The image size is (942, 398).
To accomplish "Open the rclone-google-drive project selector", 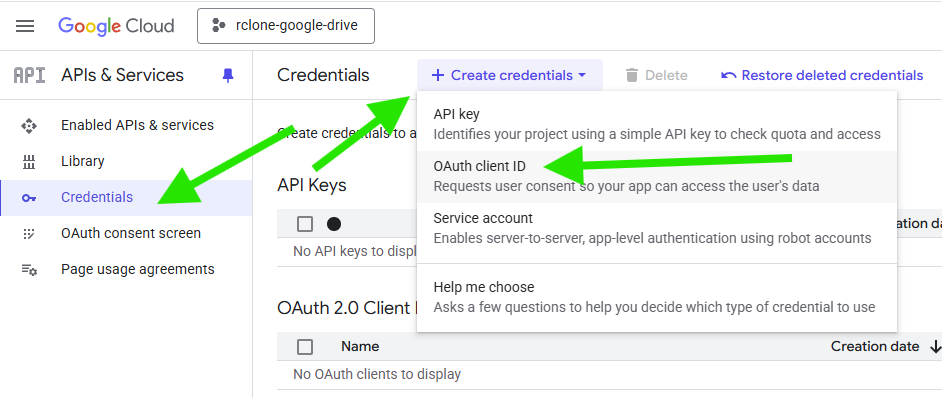I will [286, 26].
